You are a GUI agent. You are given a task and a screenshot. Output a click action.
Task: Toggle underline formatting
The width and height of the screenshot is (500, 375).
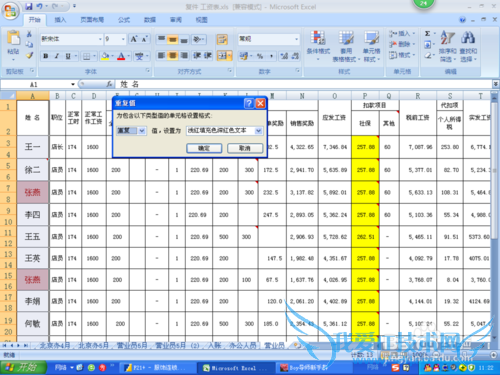click(68, 56)
